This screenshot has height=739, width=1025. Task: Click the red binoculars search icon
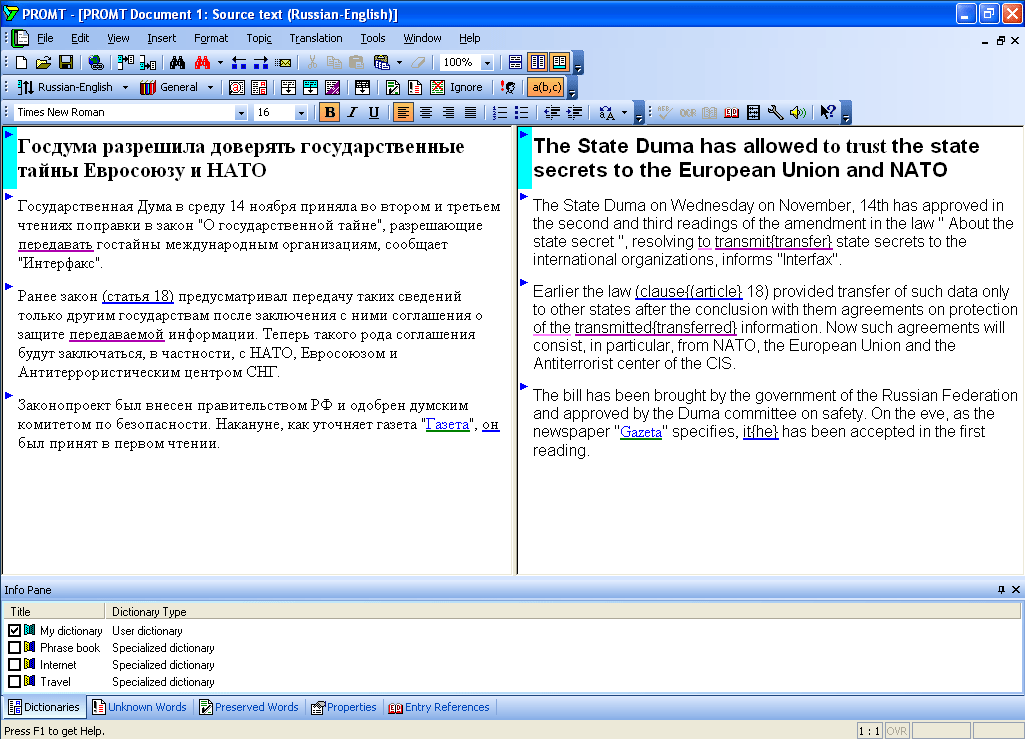pos(202,63)
